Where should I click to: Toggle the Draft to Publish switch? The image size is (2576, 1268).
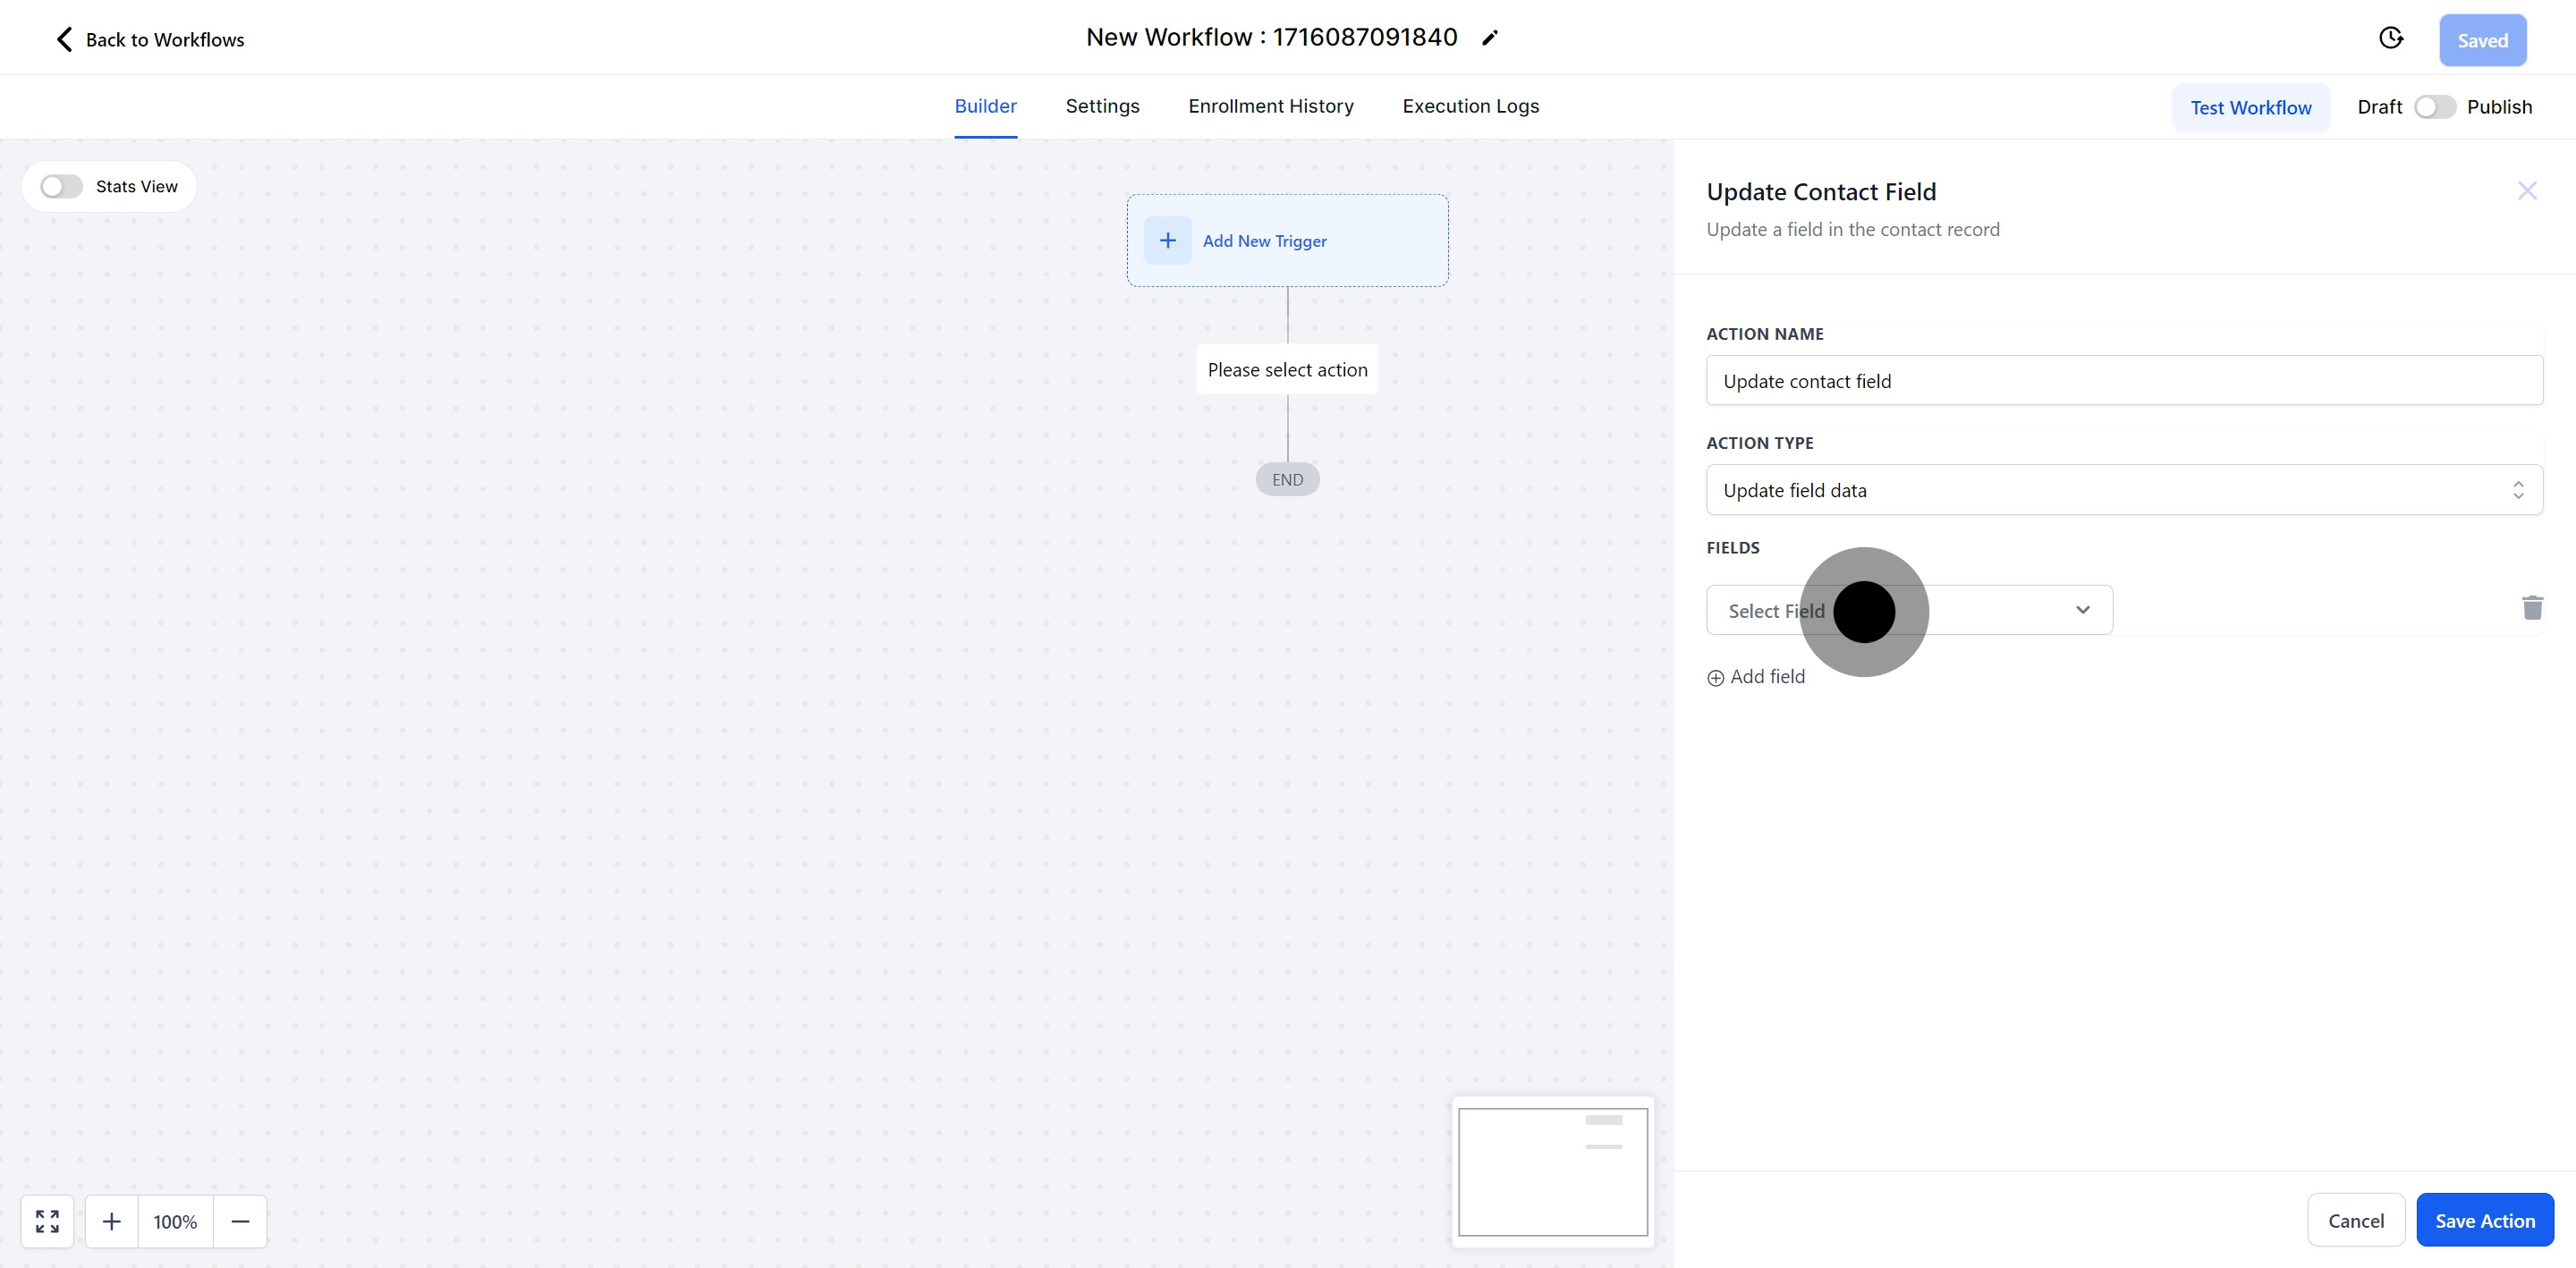coord(2434,107)
